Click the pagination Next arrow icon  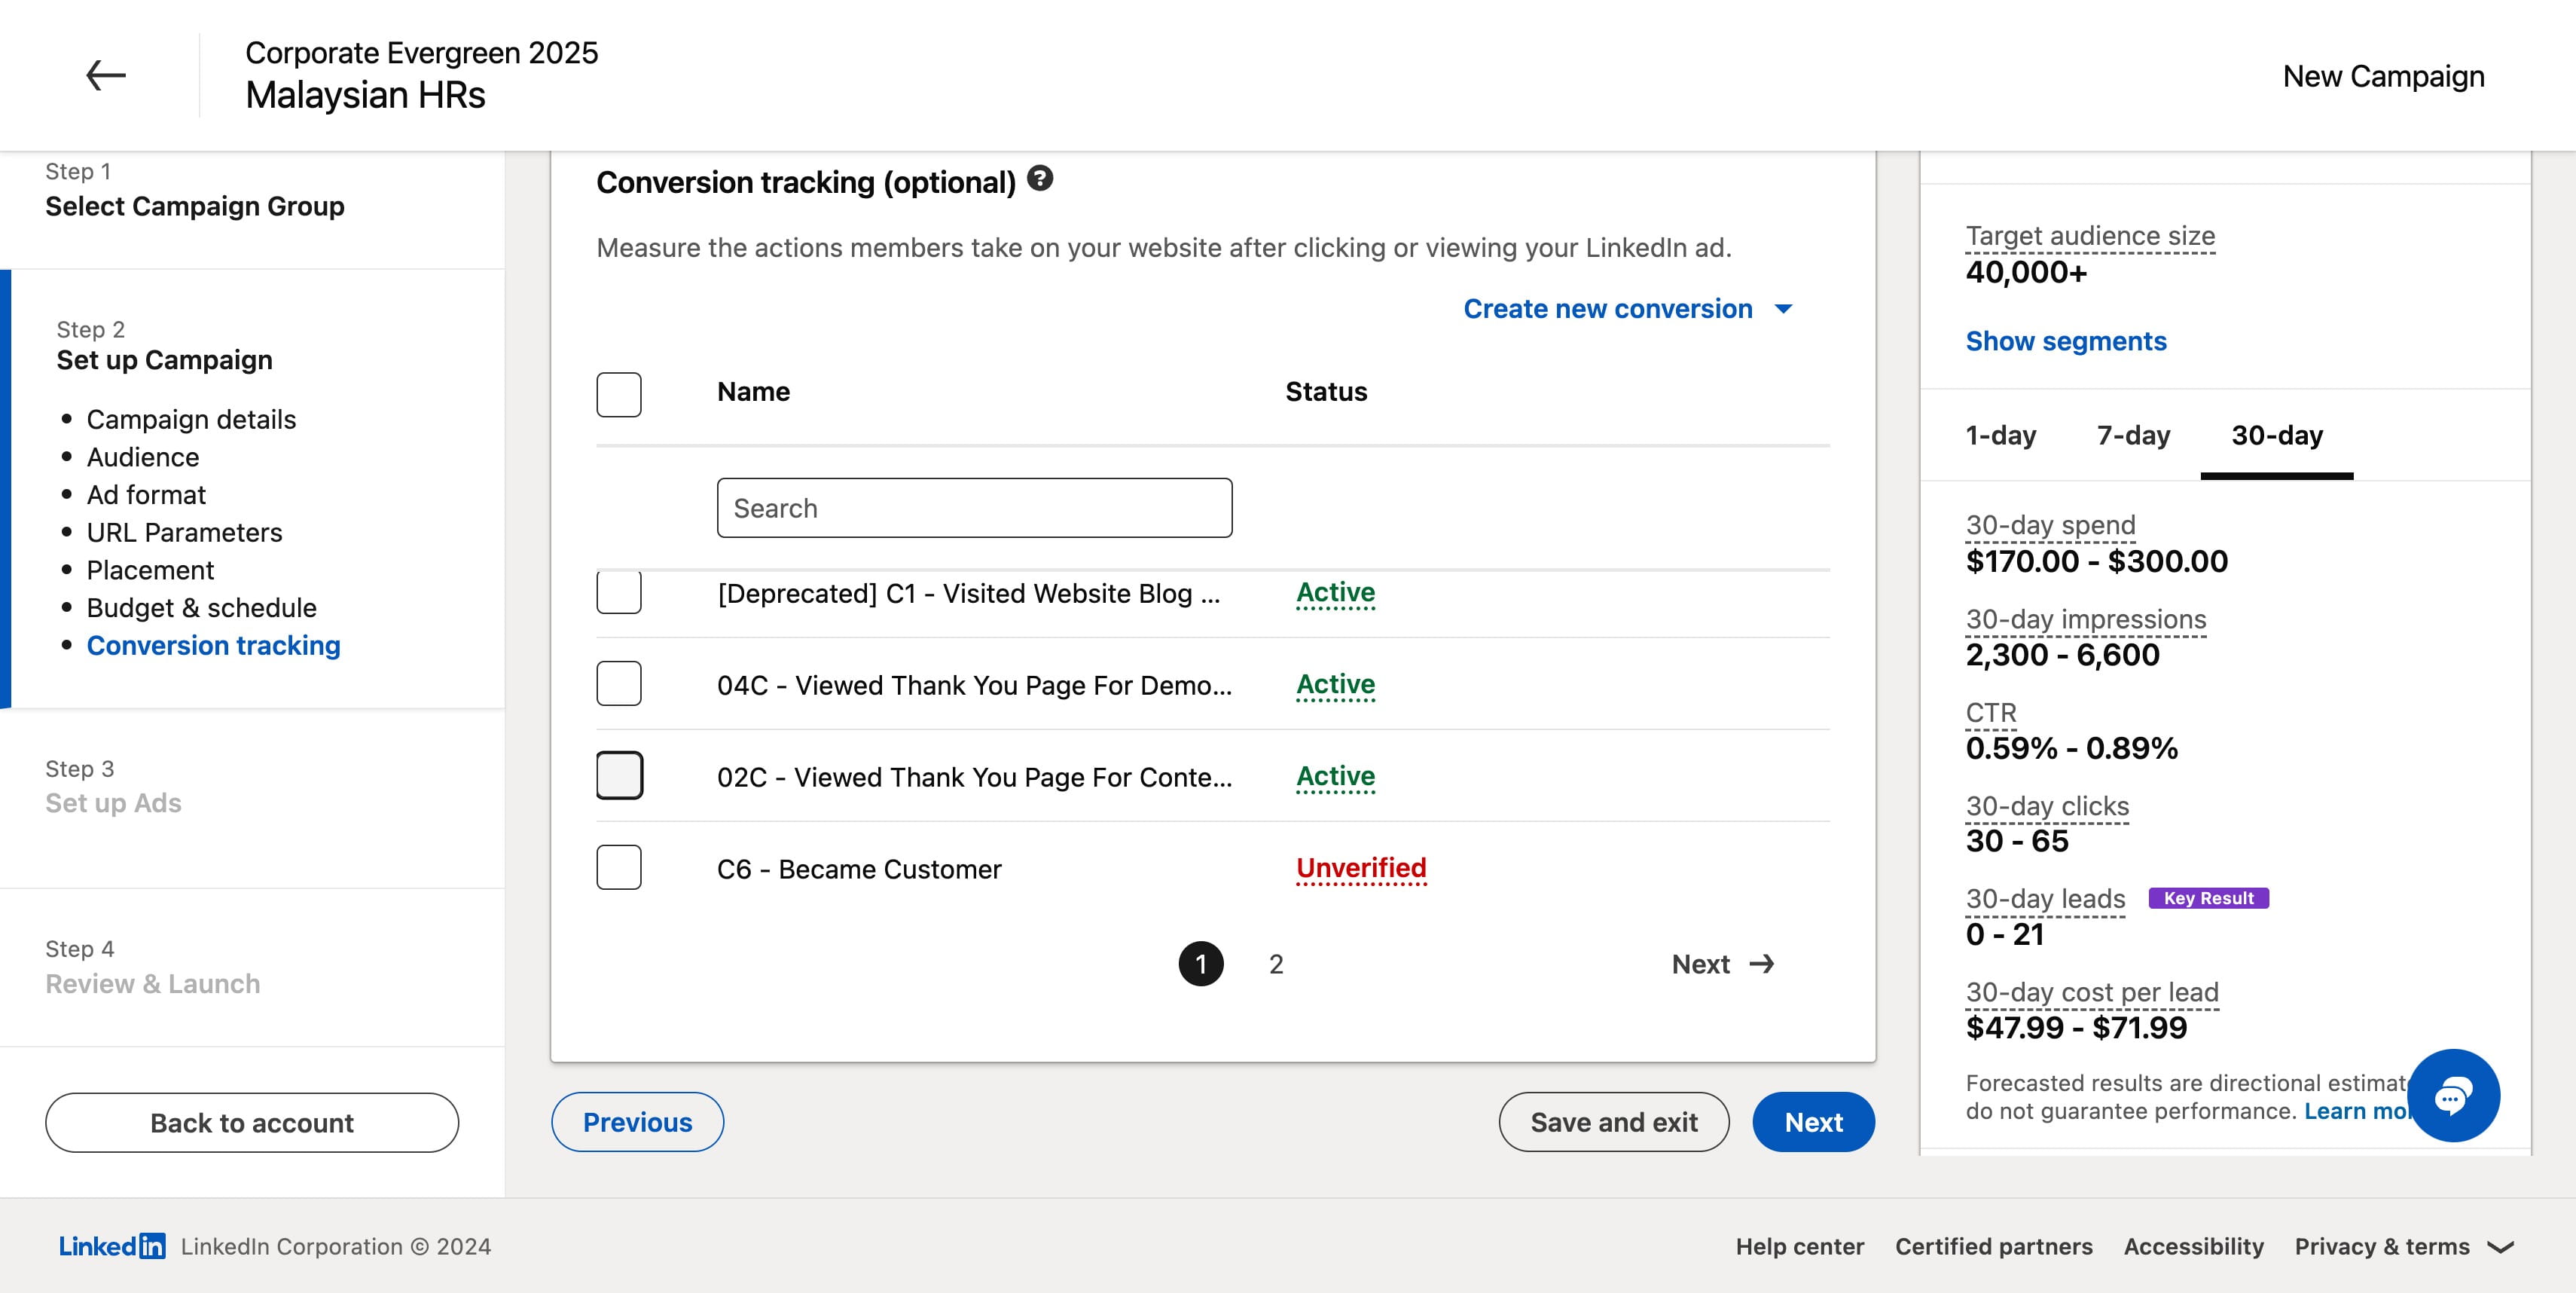(1762, 964)
